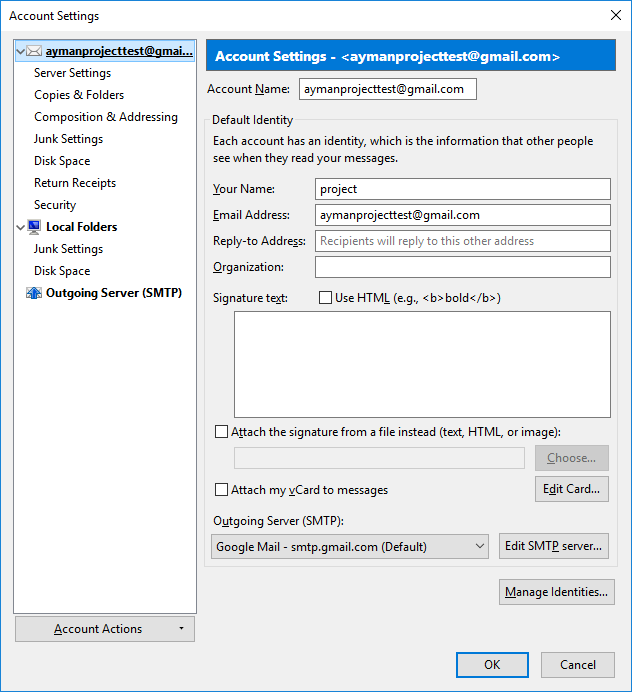632x692 pixels.
Task: Click inside the Signature text area
Action: pyautogui.click(x=422, y=365)
